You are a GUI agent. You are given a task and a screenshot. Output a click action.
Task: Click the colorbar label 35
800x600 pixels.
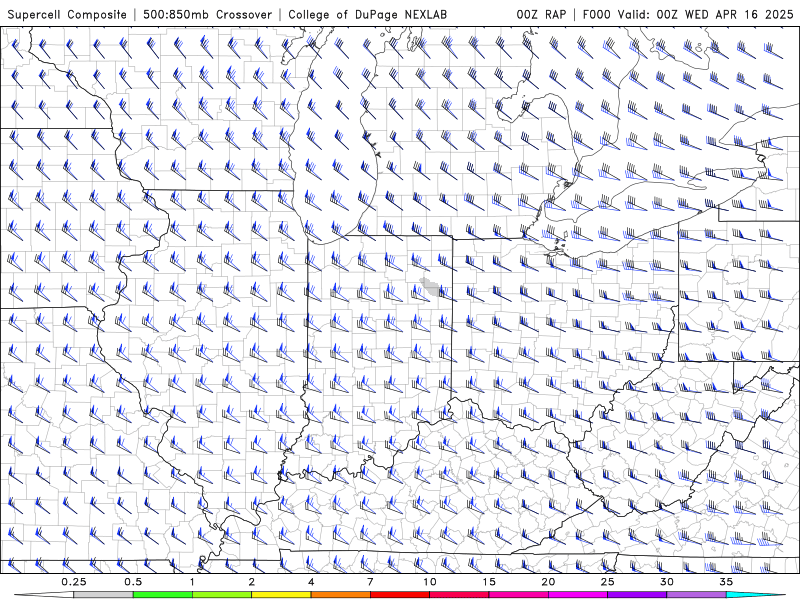coord(726,582)
